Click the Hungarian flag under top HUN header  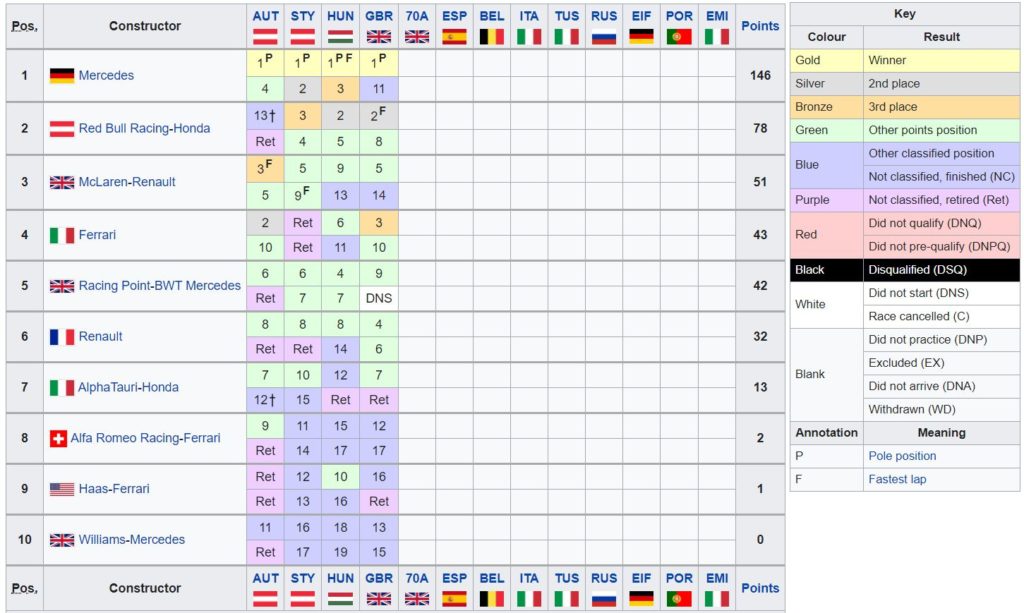click(x=340, y=37)
